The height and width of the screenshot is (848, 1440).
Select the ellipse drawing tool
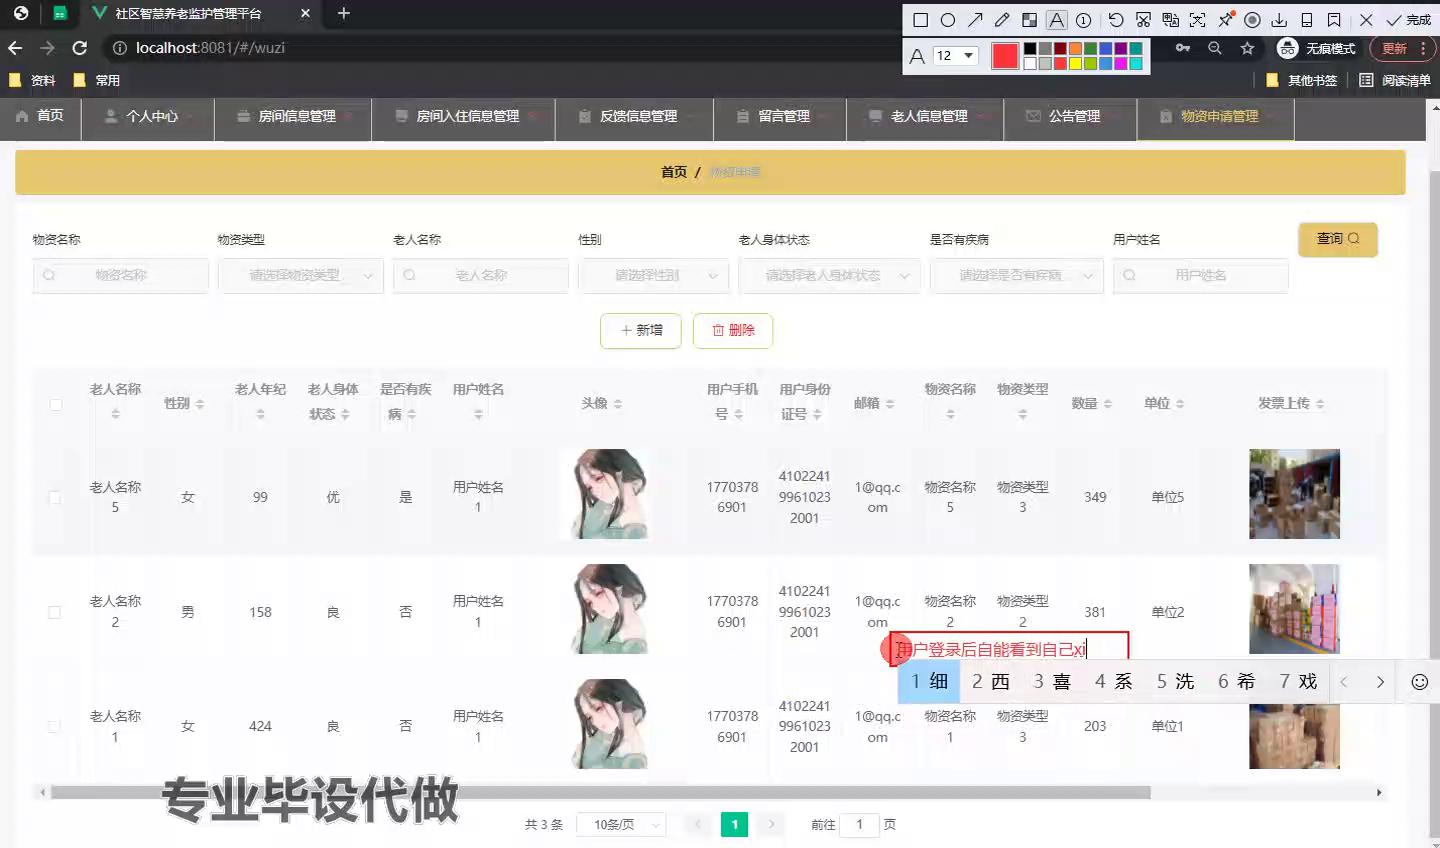948,20
